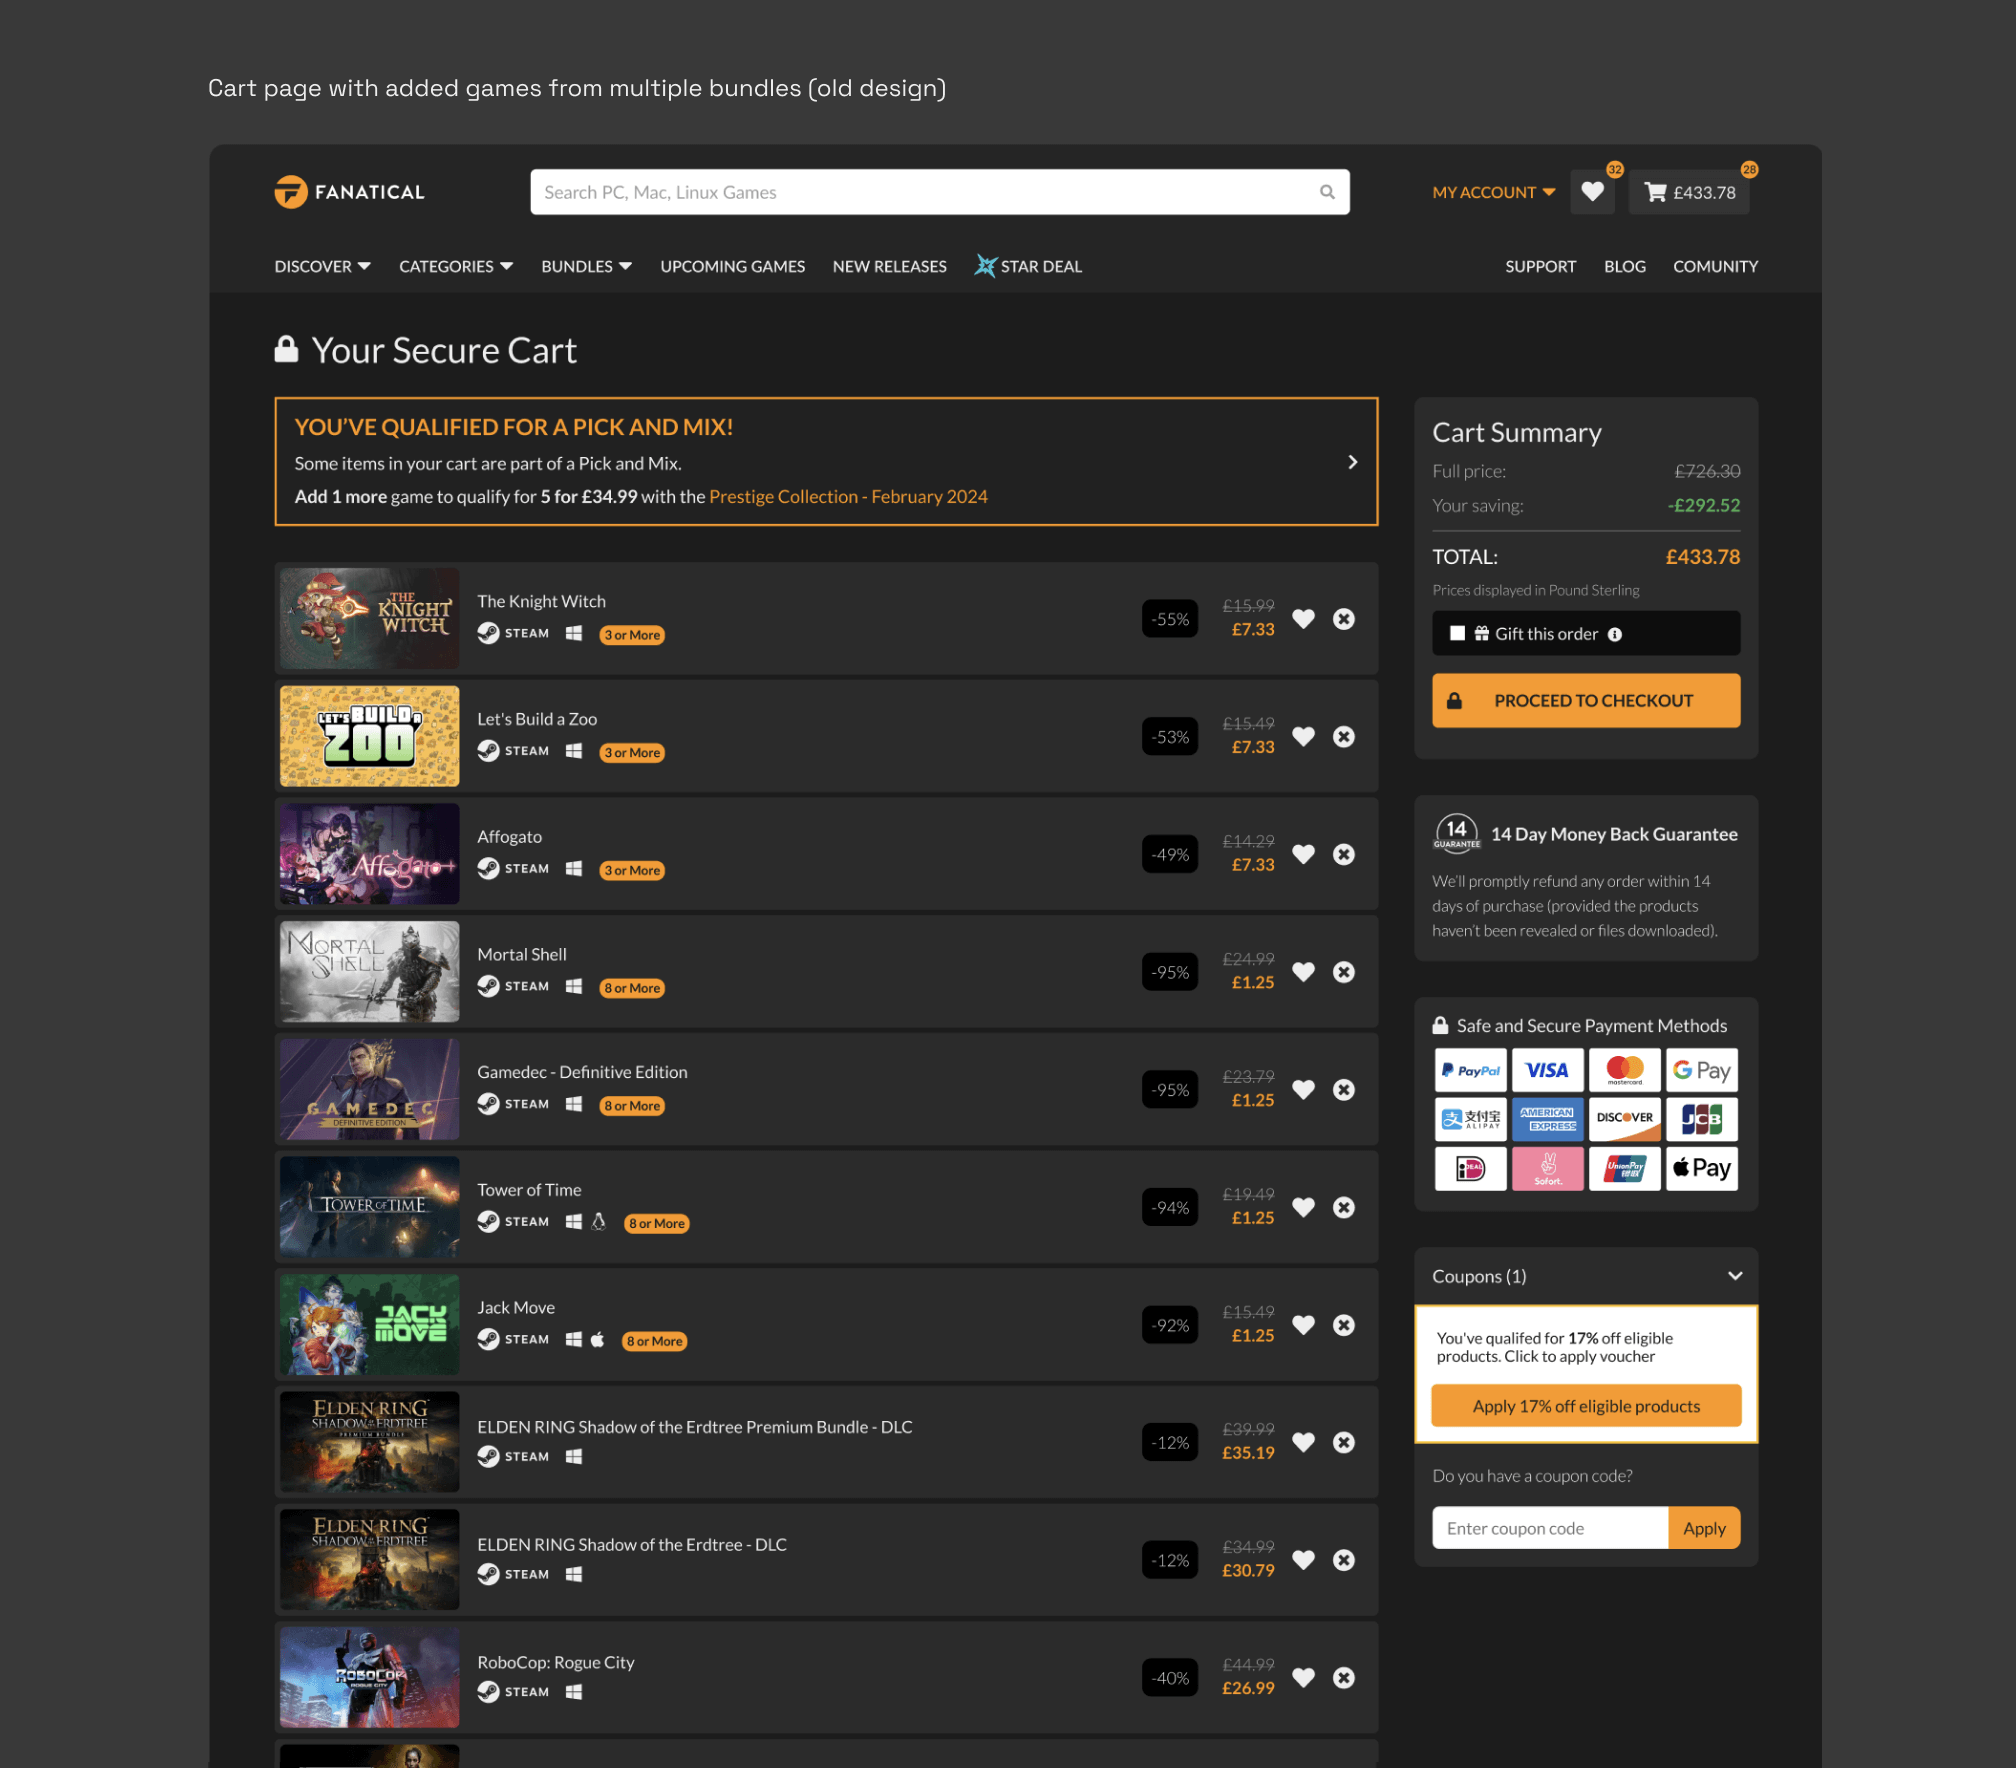Click the search magnifier icon
The width and height of the screenshot is (2016, 1768).
click(x=1327, y=192)
